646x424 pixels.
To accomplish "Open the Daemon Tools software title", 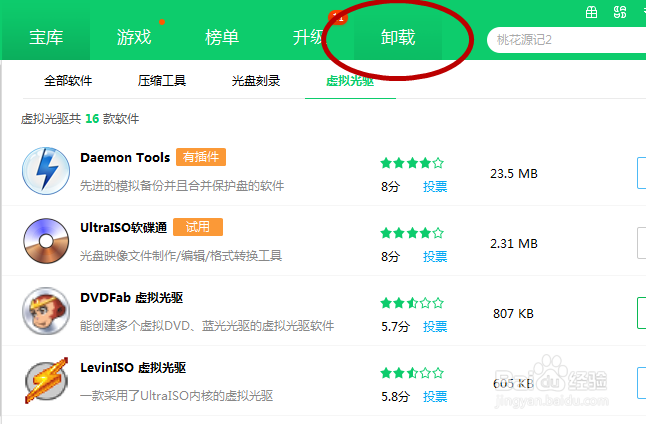I will pyautogui.click(x=125, y=157).
